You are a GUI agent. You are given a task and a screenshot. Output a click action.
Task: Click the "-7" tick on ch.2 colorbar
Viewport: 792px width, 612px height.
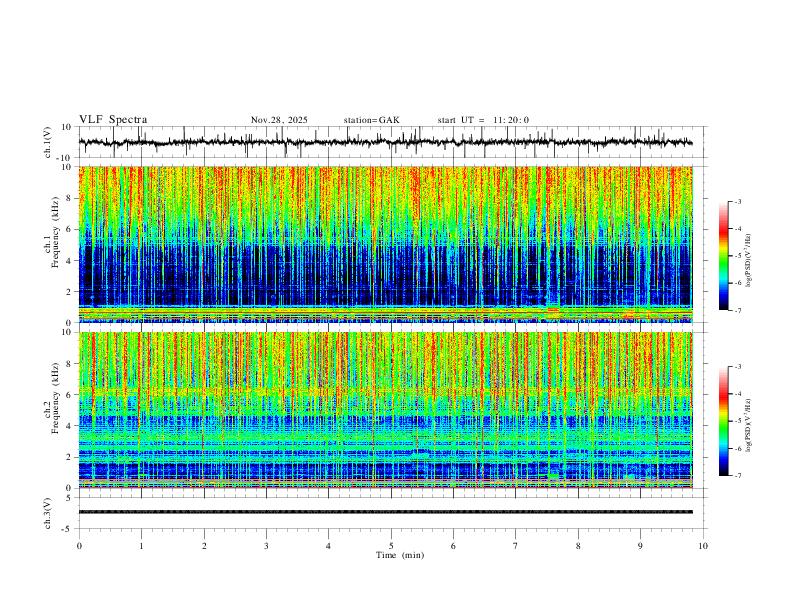point(737,476)
